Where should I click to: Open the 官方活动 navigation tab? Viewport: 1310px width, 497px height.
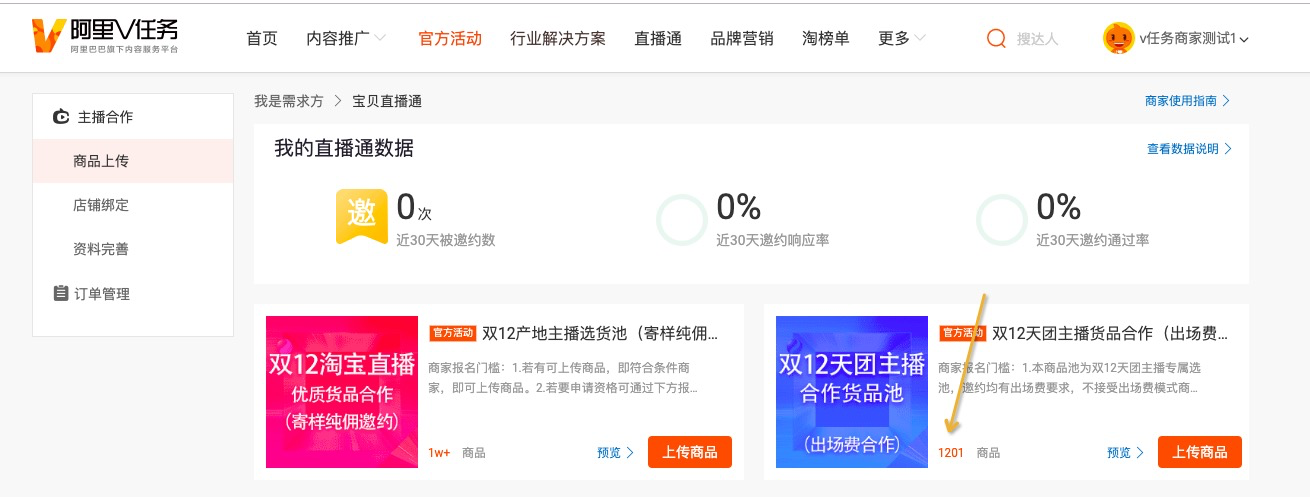[450, 39]
